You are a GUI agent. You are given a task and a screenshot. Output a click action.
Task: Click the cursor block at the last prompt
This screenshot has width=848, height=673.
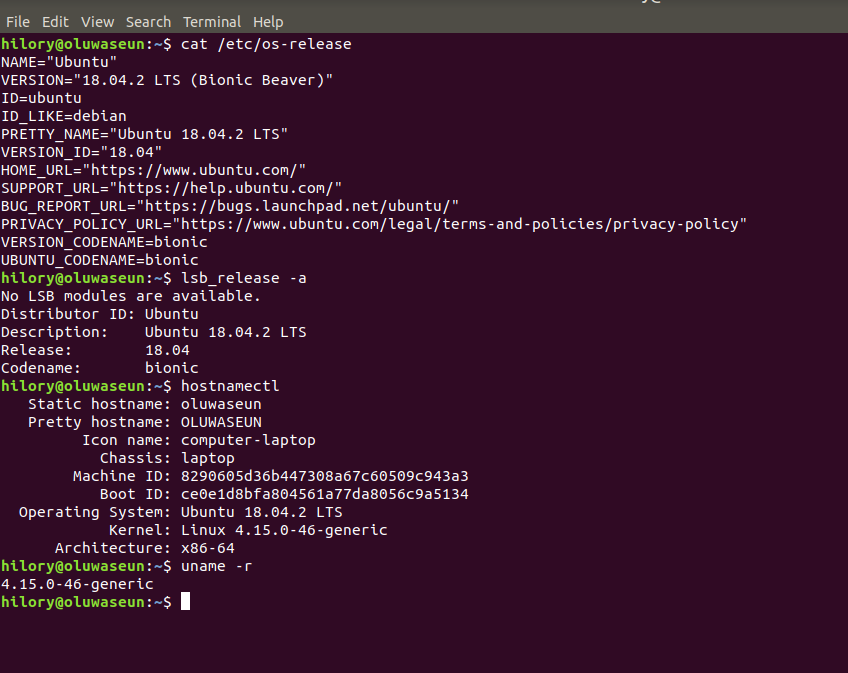tap(185, 601)
